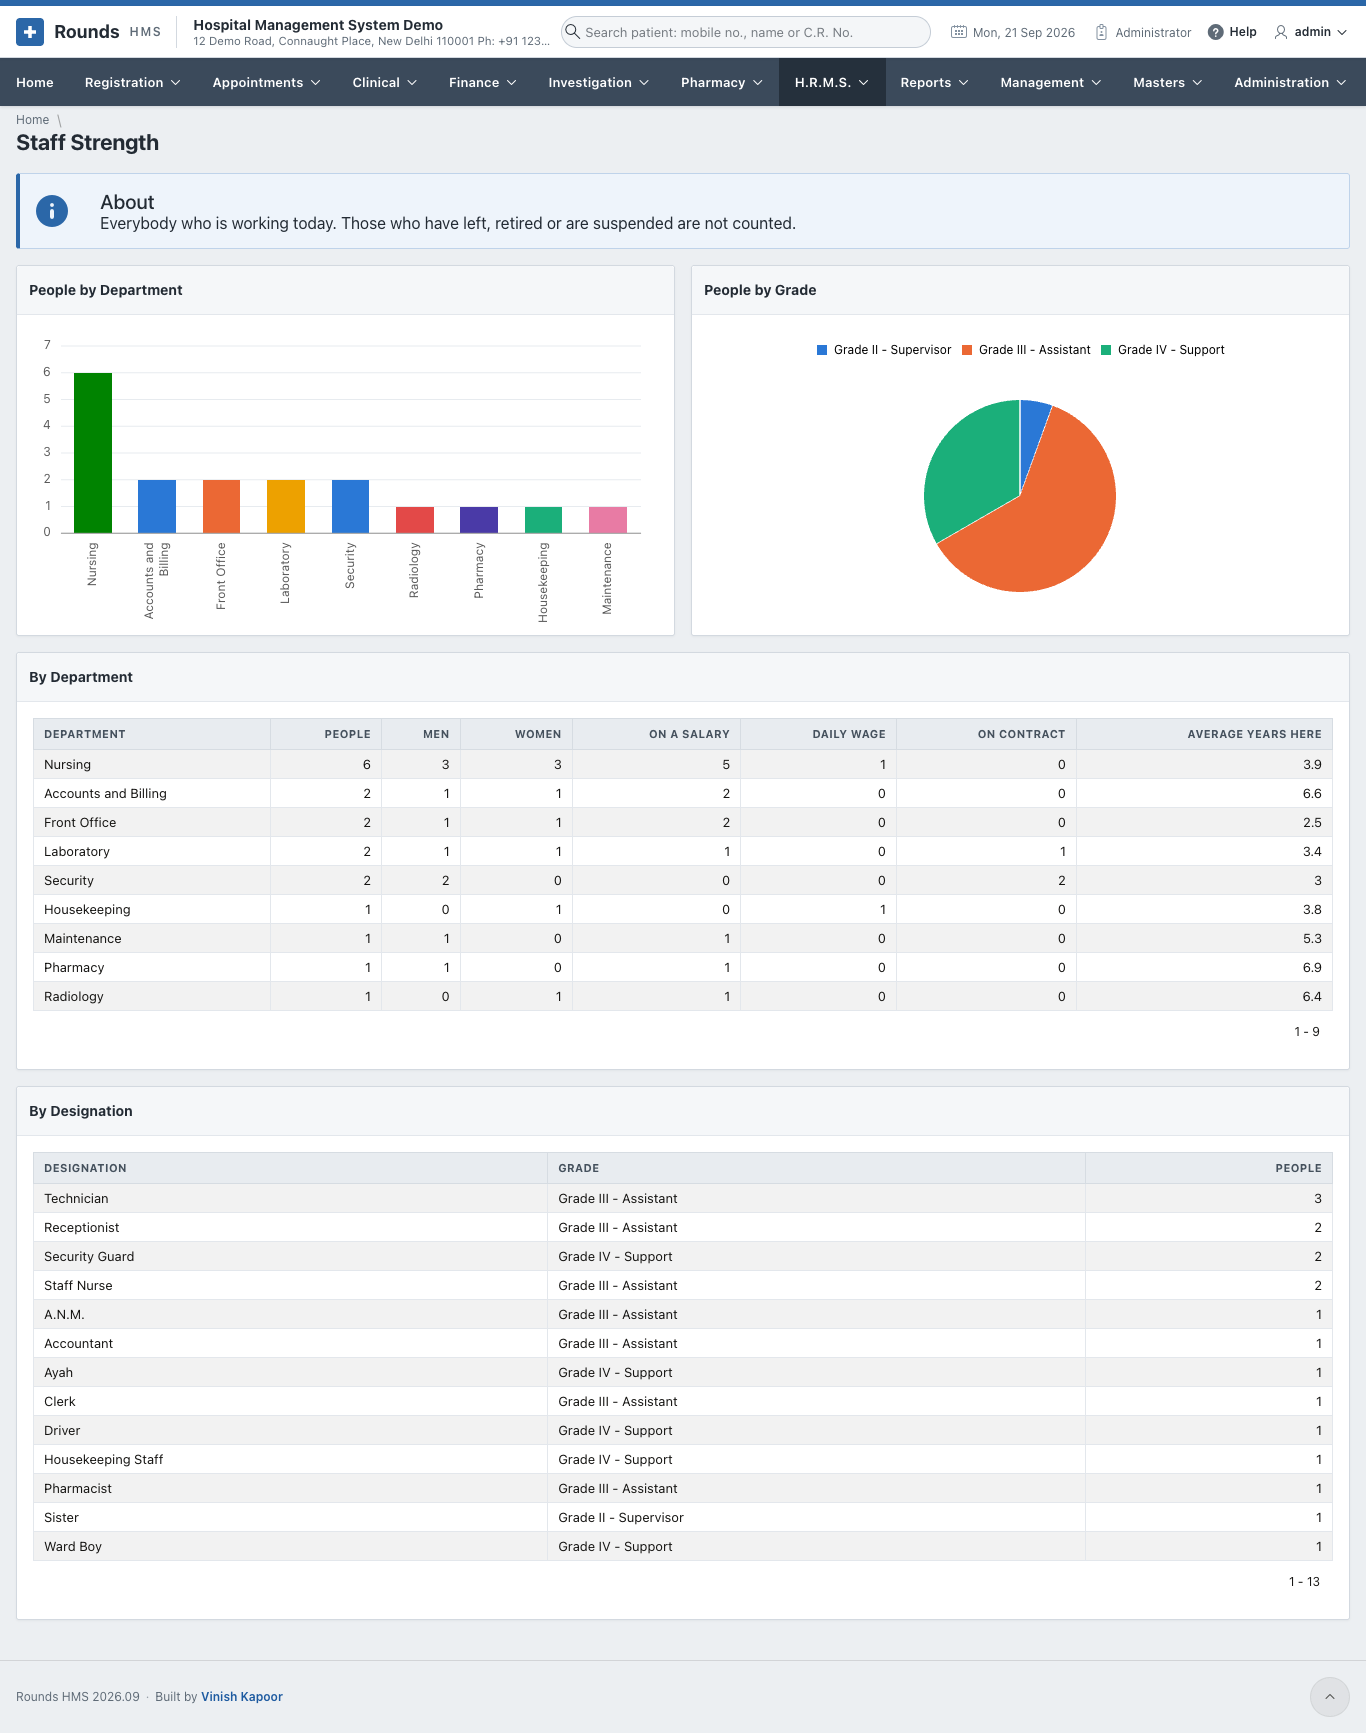This screenshot has height=1733, width=1366.
Task: Click the Help question mark icon
Action: (x=1215, y=32)
